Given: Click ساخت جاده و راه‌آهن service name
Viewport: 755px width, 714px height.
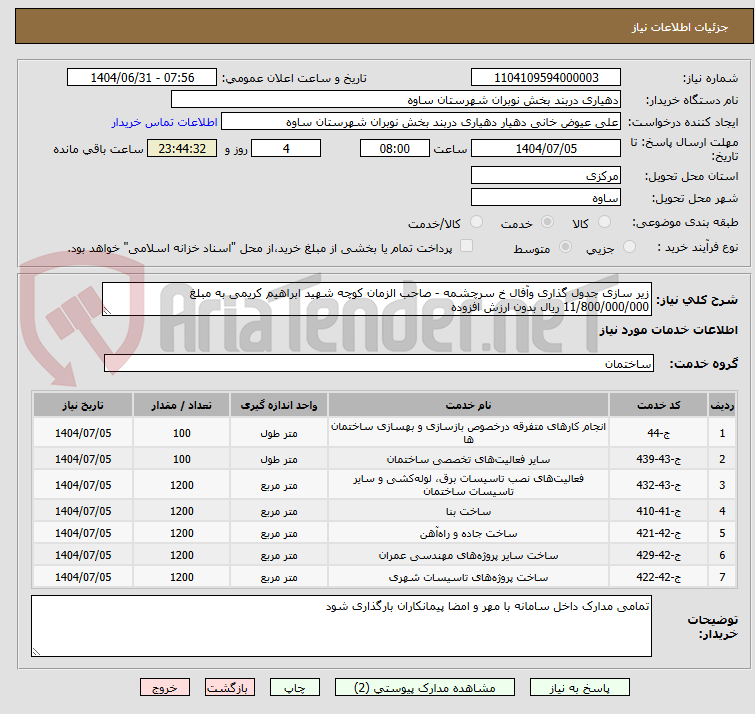Looking at the screenshot, I should pyautogui.click(x=469, y=533).
